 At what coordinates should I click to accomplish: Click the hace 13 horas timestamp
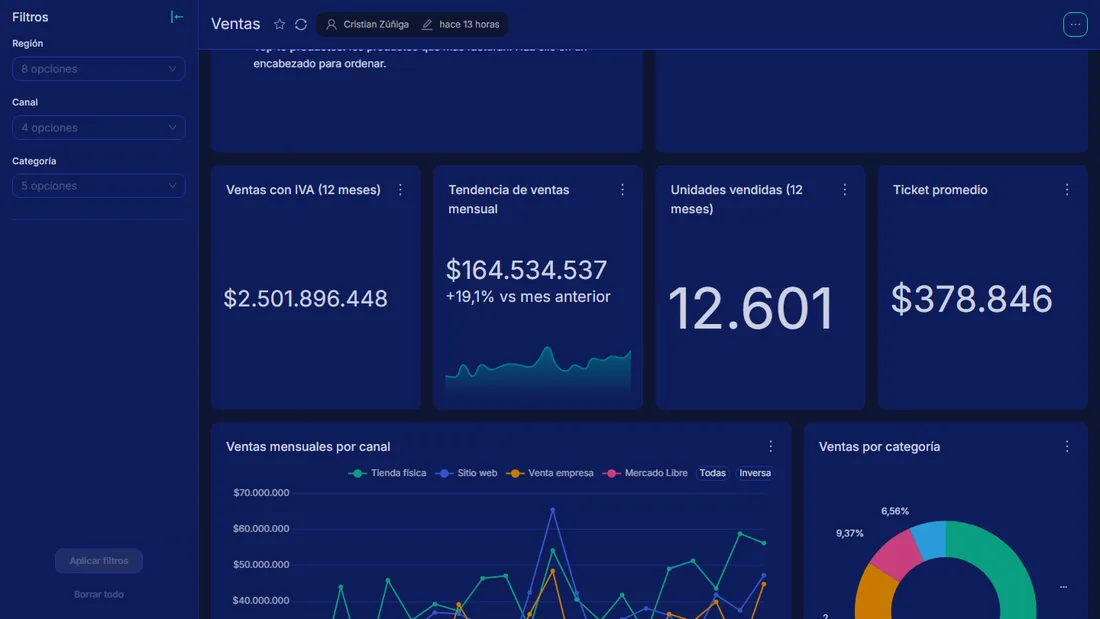(x=469, y=25)
